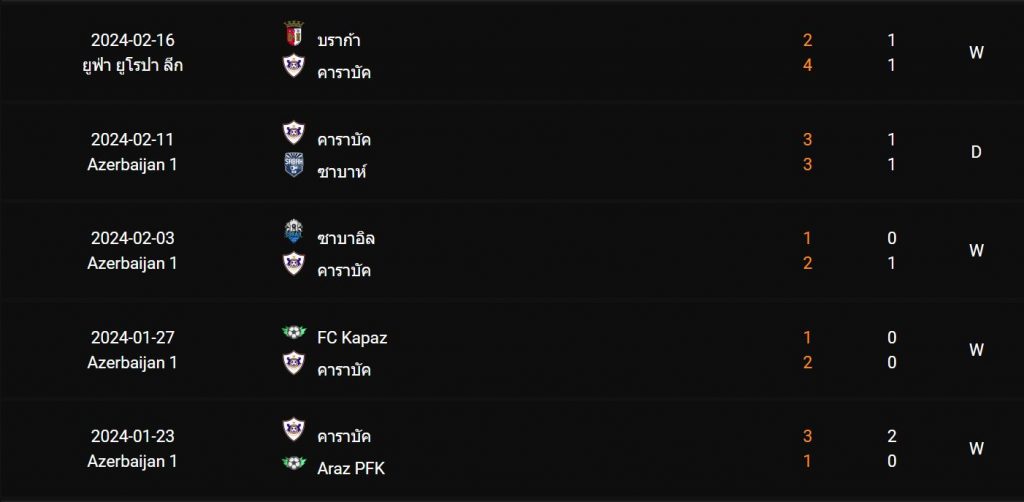Click the Braga club crest icon
This screenshot has width=1024, height=502.
tap(294, 33)
